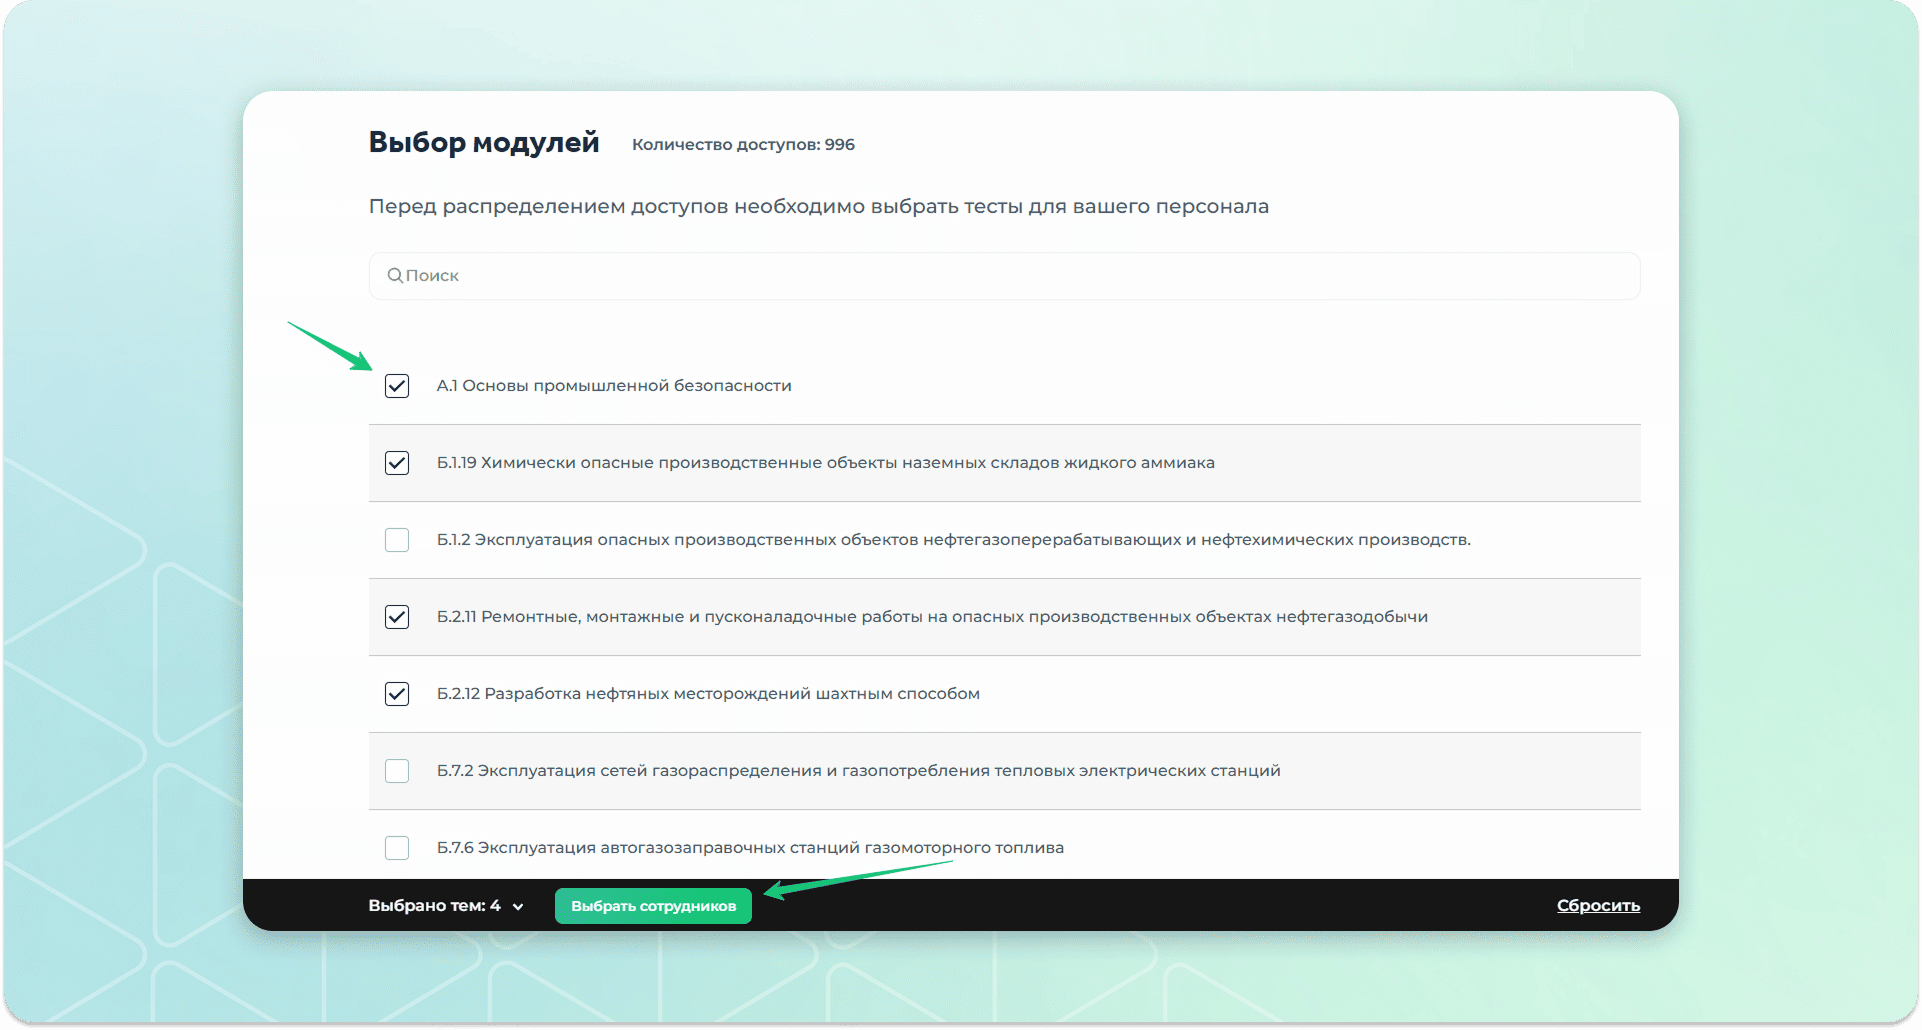Click the Б.2.12 Разработка нефтяных месторождений label
Image resolution: width=1922 pixels, height=1030 pixels.
pyautogui.click(x=708, y=694)
